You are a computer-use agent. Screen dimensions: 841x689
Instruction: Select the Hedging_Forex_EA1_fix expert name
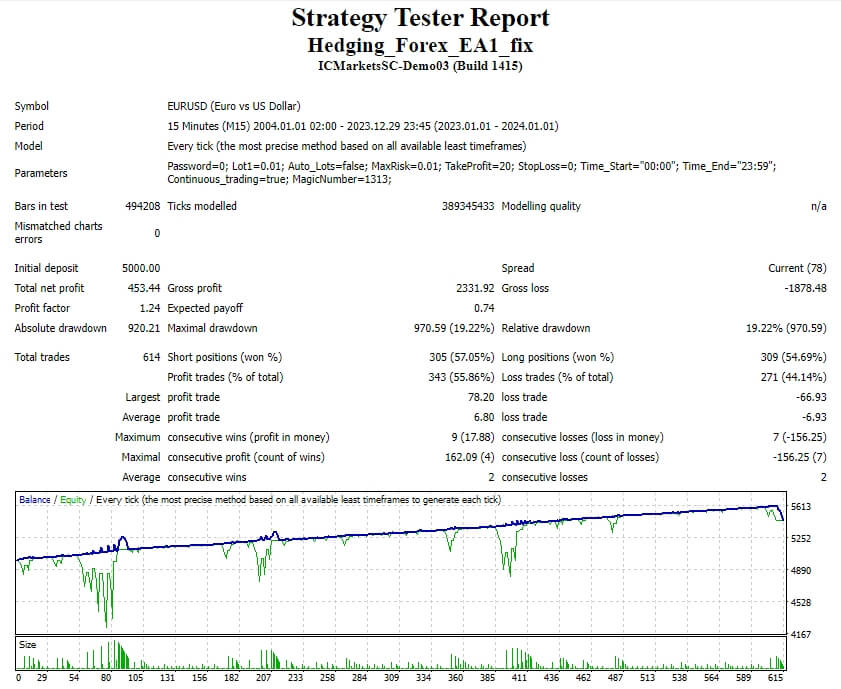420,44
